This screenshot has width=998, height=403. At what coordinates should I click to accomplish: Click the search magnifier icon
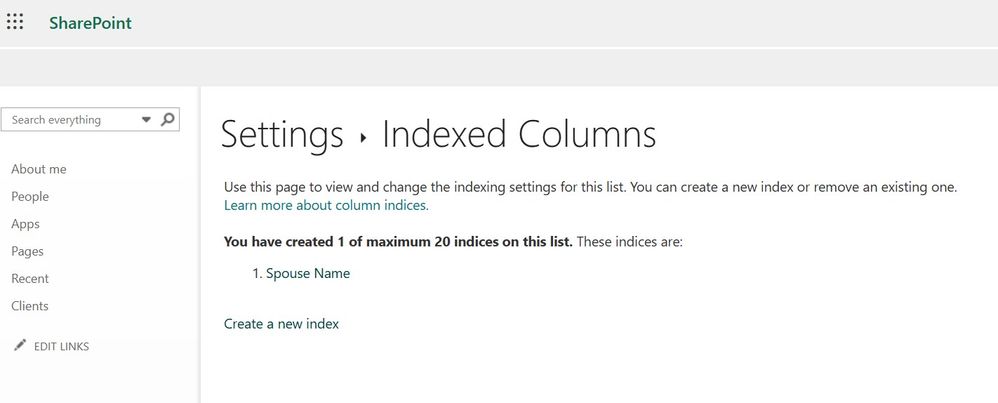pos(168,119)
